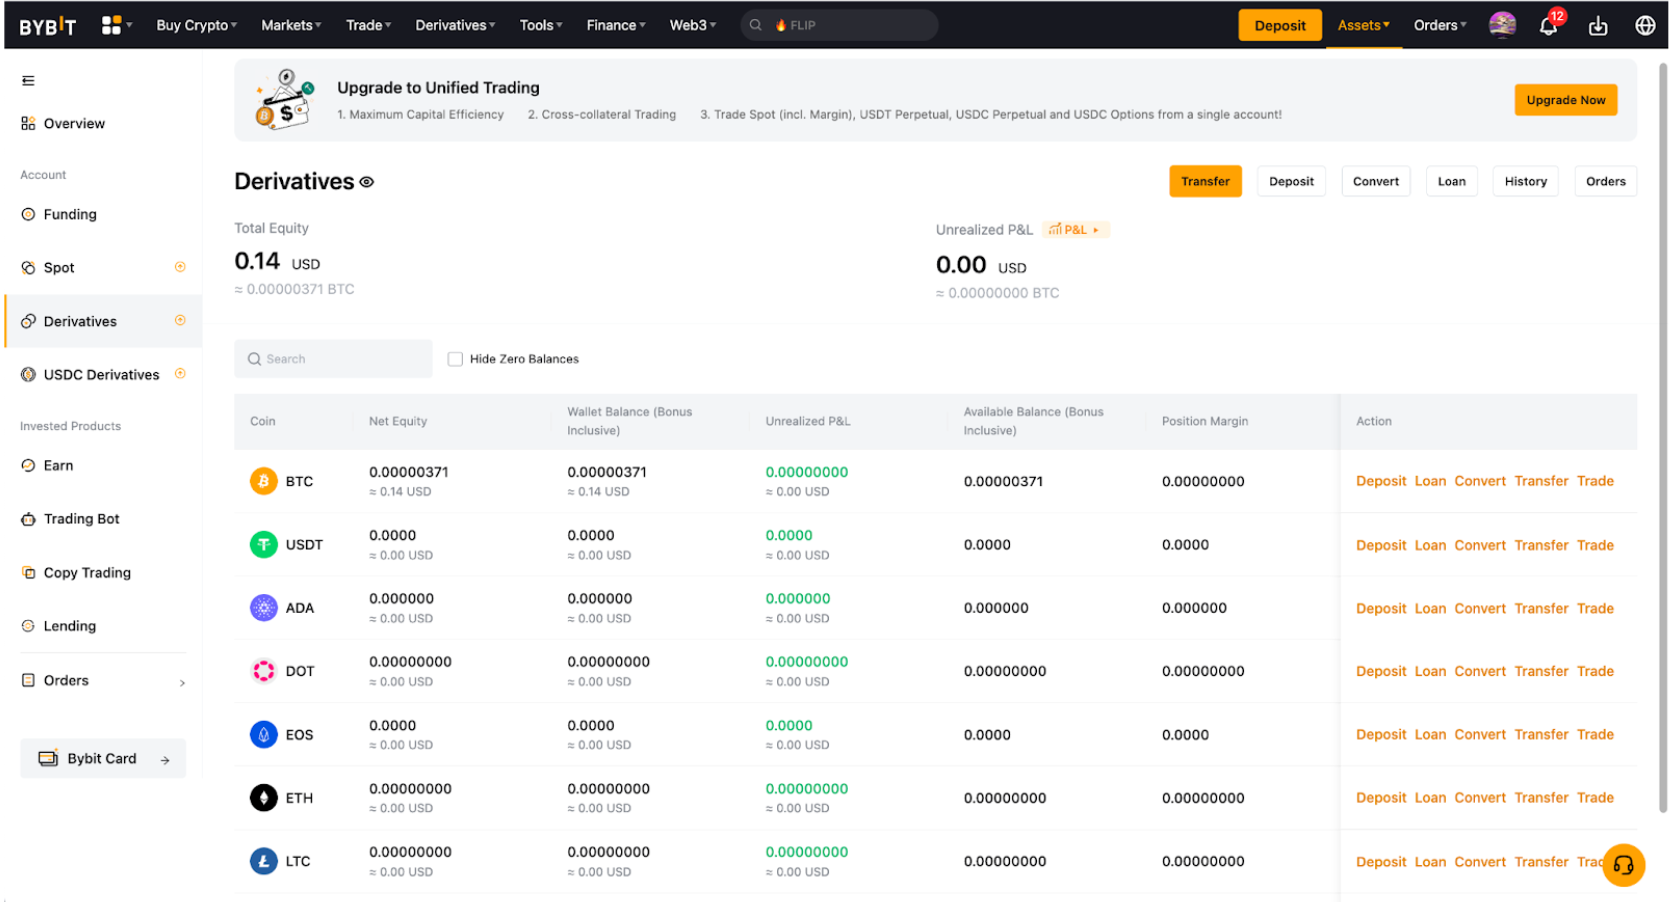Click the user profile avatar
Viewport: 1672px width, 902px height.
1502,25
